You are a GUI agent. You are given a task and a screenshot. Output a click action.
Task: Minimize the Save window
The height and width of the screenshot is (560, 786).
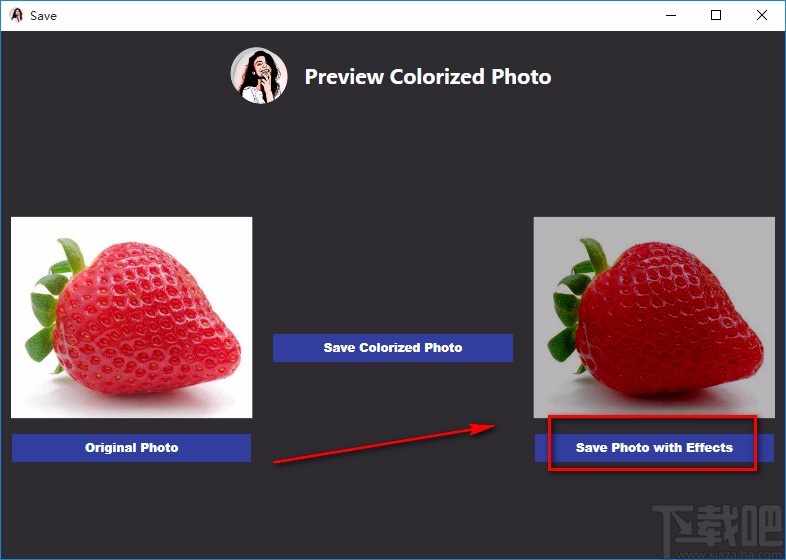[669, 15]
